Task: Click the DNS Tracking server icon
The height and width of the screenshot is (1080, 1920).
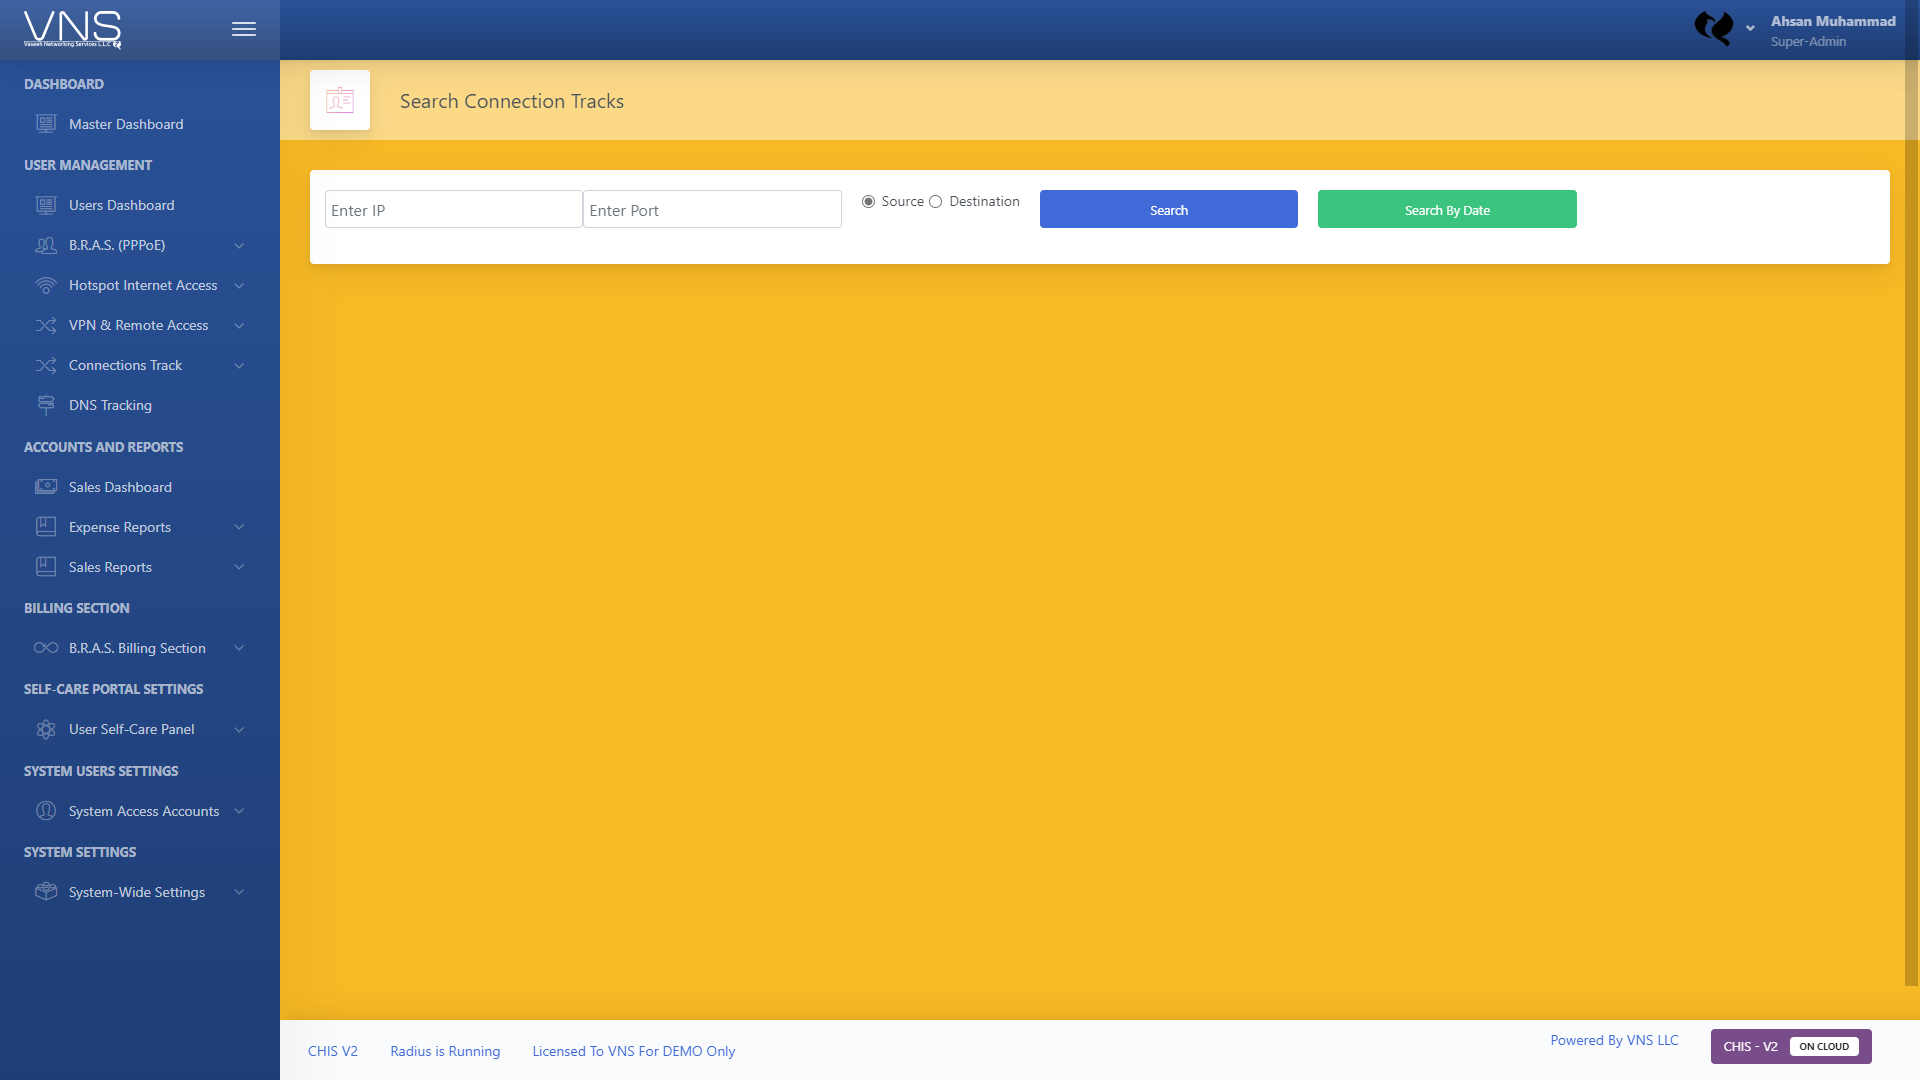Action: [x=46, y=405]
